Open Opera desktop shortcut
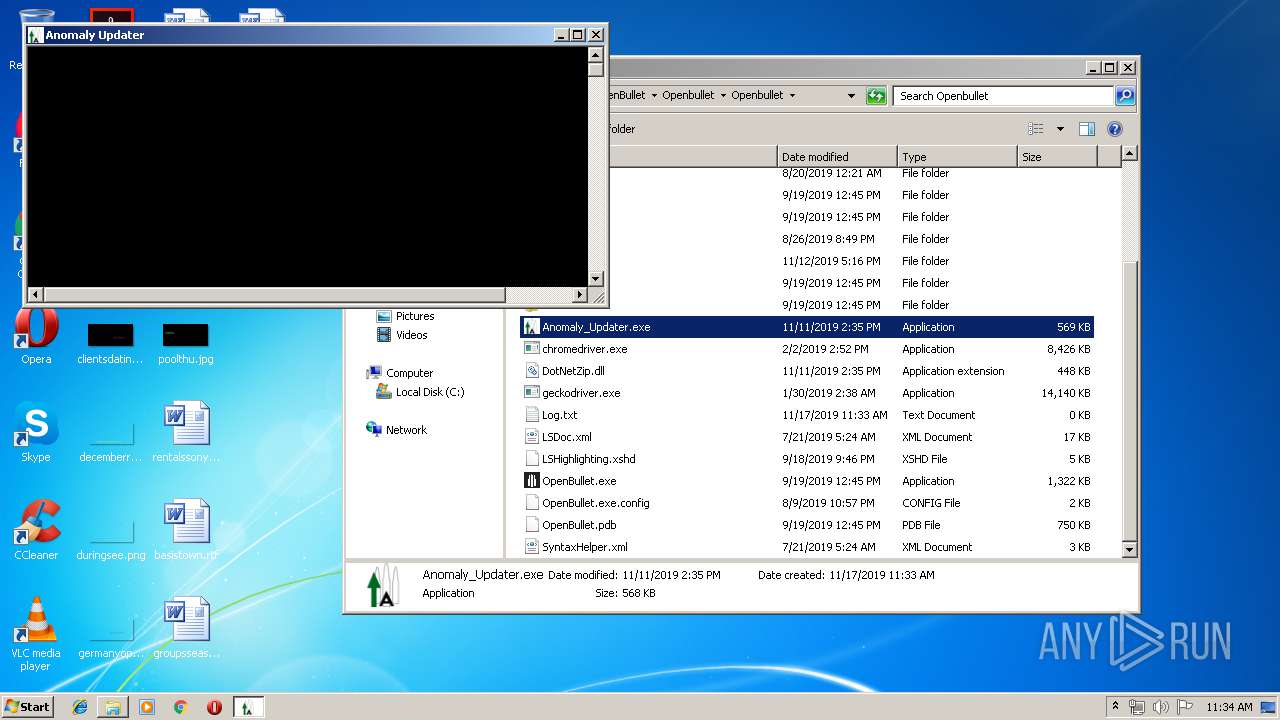This screenshot has width=1280, height=720. coord(36,335)
